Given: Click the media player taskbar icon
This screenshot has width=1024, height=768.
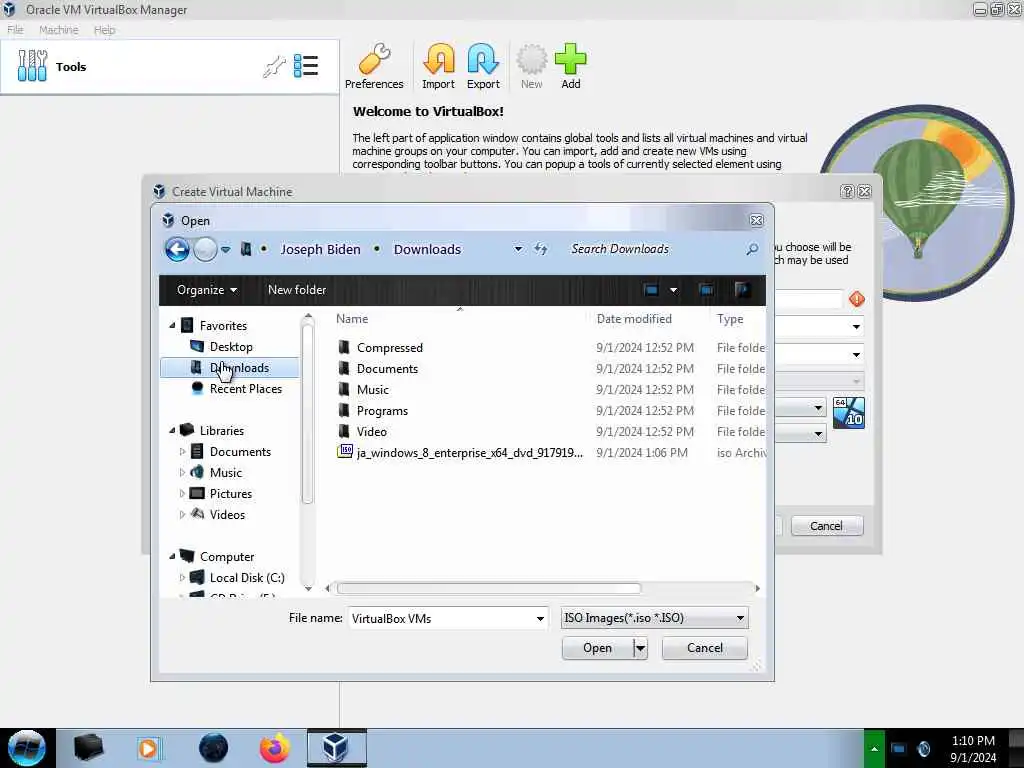Looking at the screenshot, I should click(x=149, y=748).
